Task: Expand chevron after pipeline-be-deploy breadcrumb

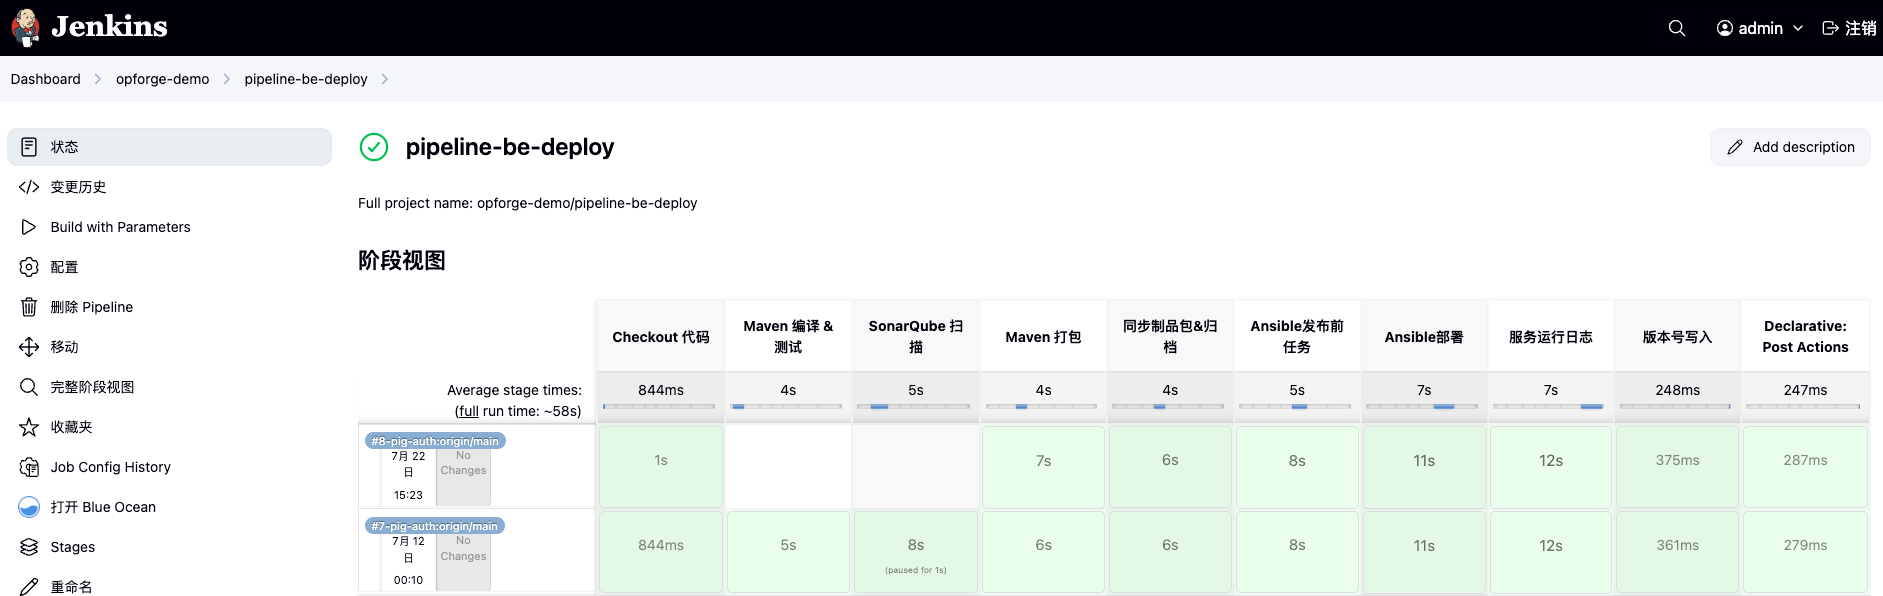Action: [385, 79]
